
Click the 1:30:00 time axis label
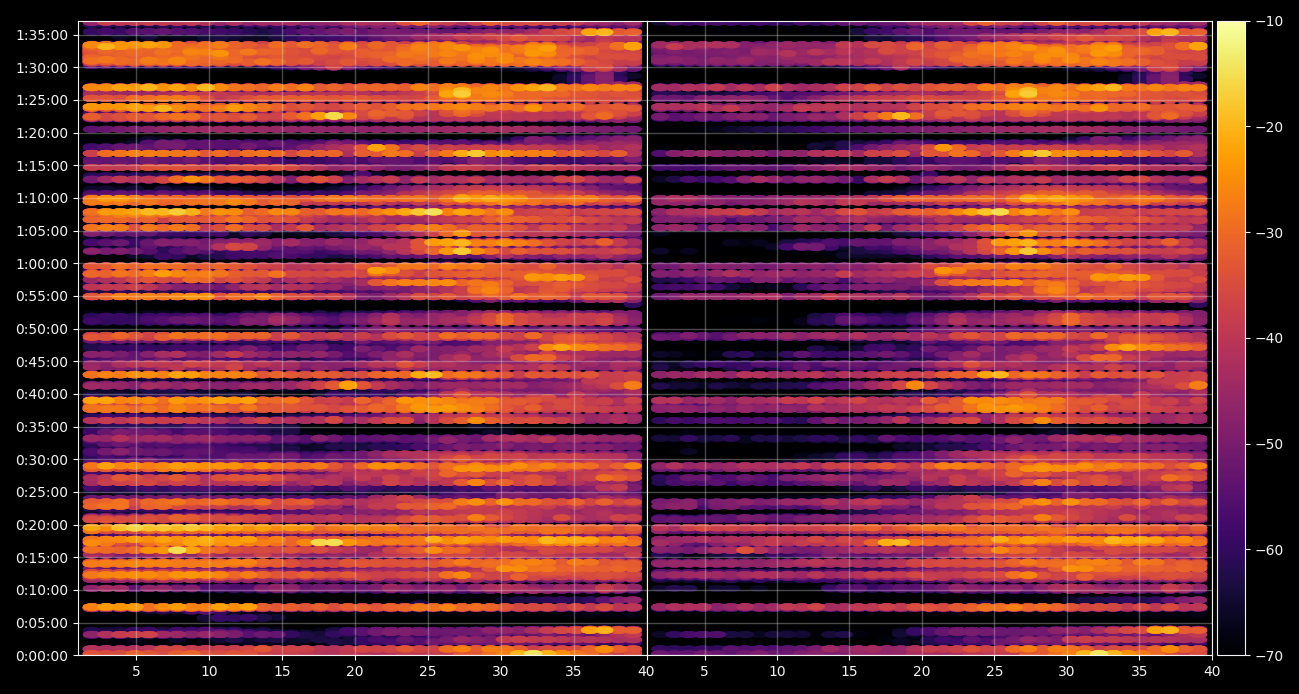[42, 68]
